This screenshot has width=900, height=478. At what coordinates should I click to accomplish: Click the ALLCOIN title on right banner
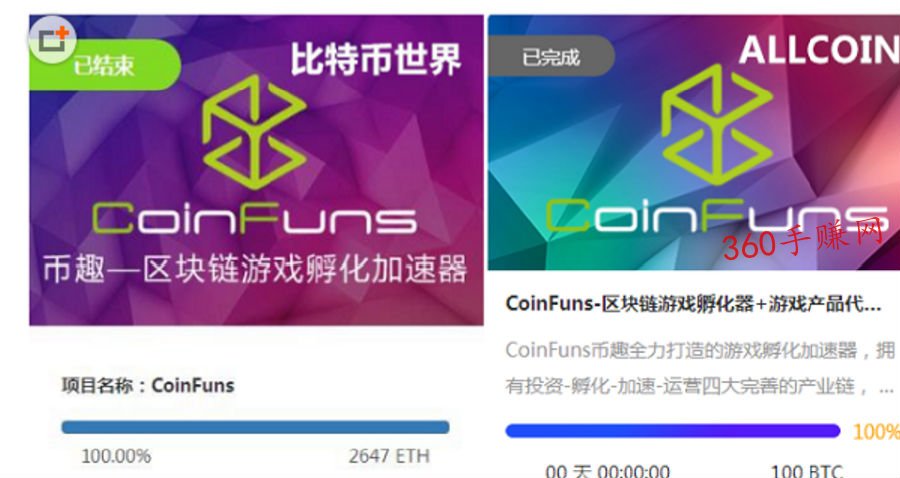point(819,49)
